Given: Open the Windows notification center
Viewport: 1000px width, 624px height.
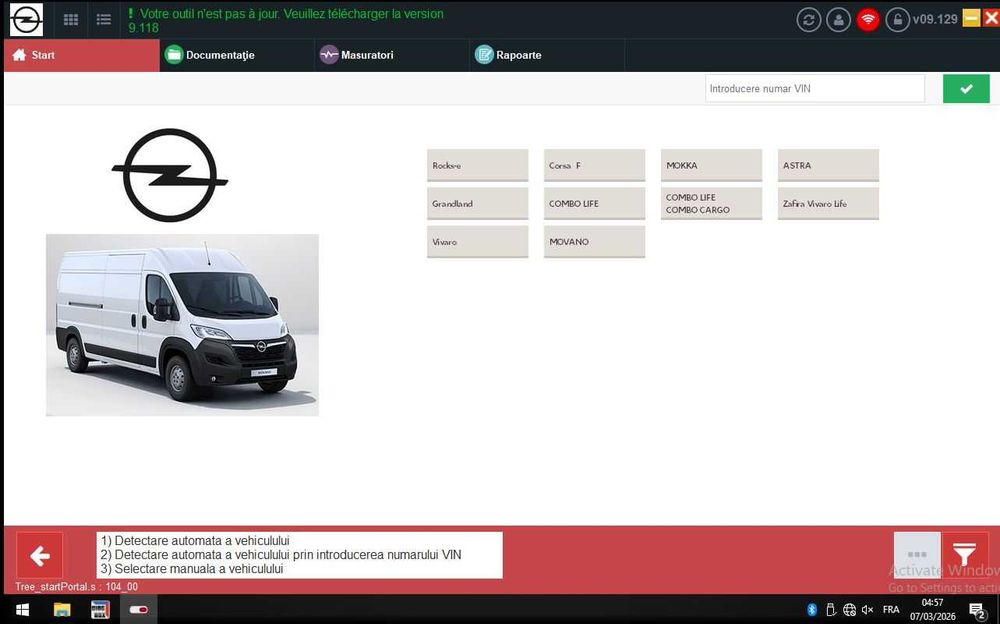Looking at the screenshot, I should point(977,611).
